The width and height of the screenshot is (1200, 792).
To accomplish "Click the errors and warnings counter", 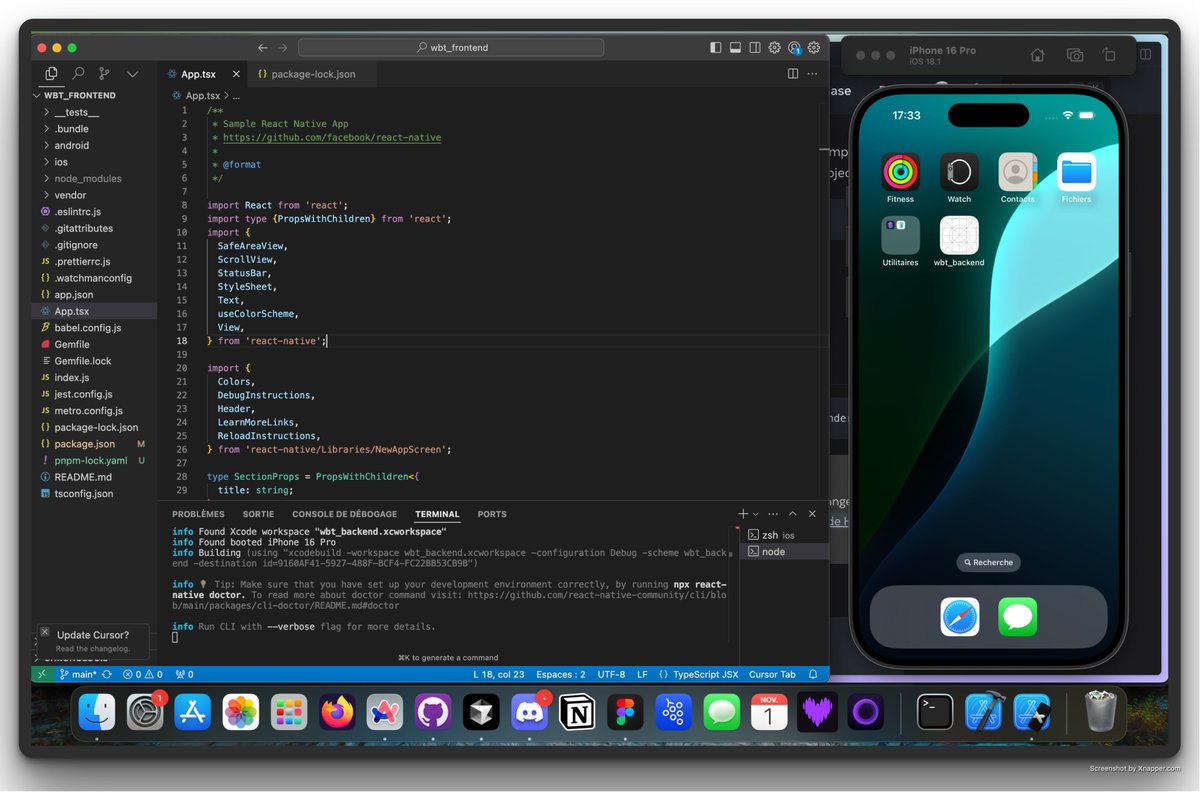I will (142, 674).
